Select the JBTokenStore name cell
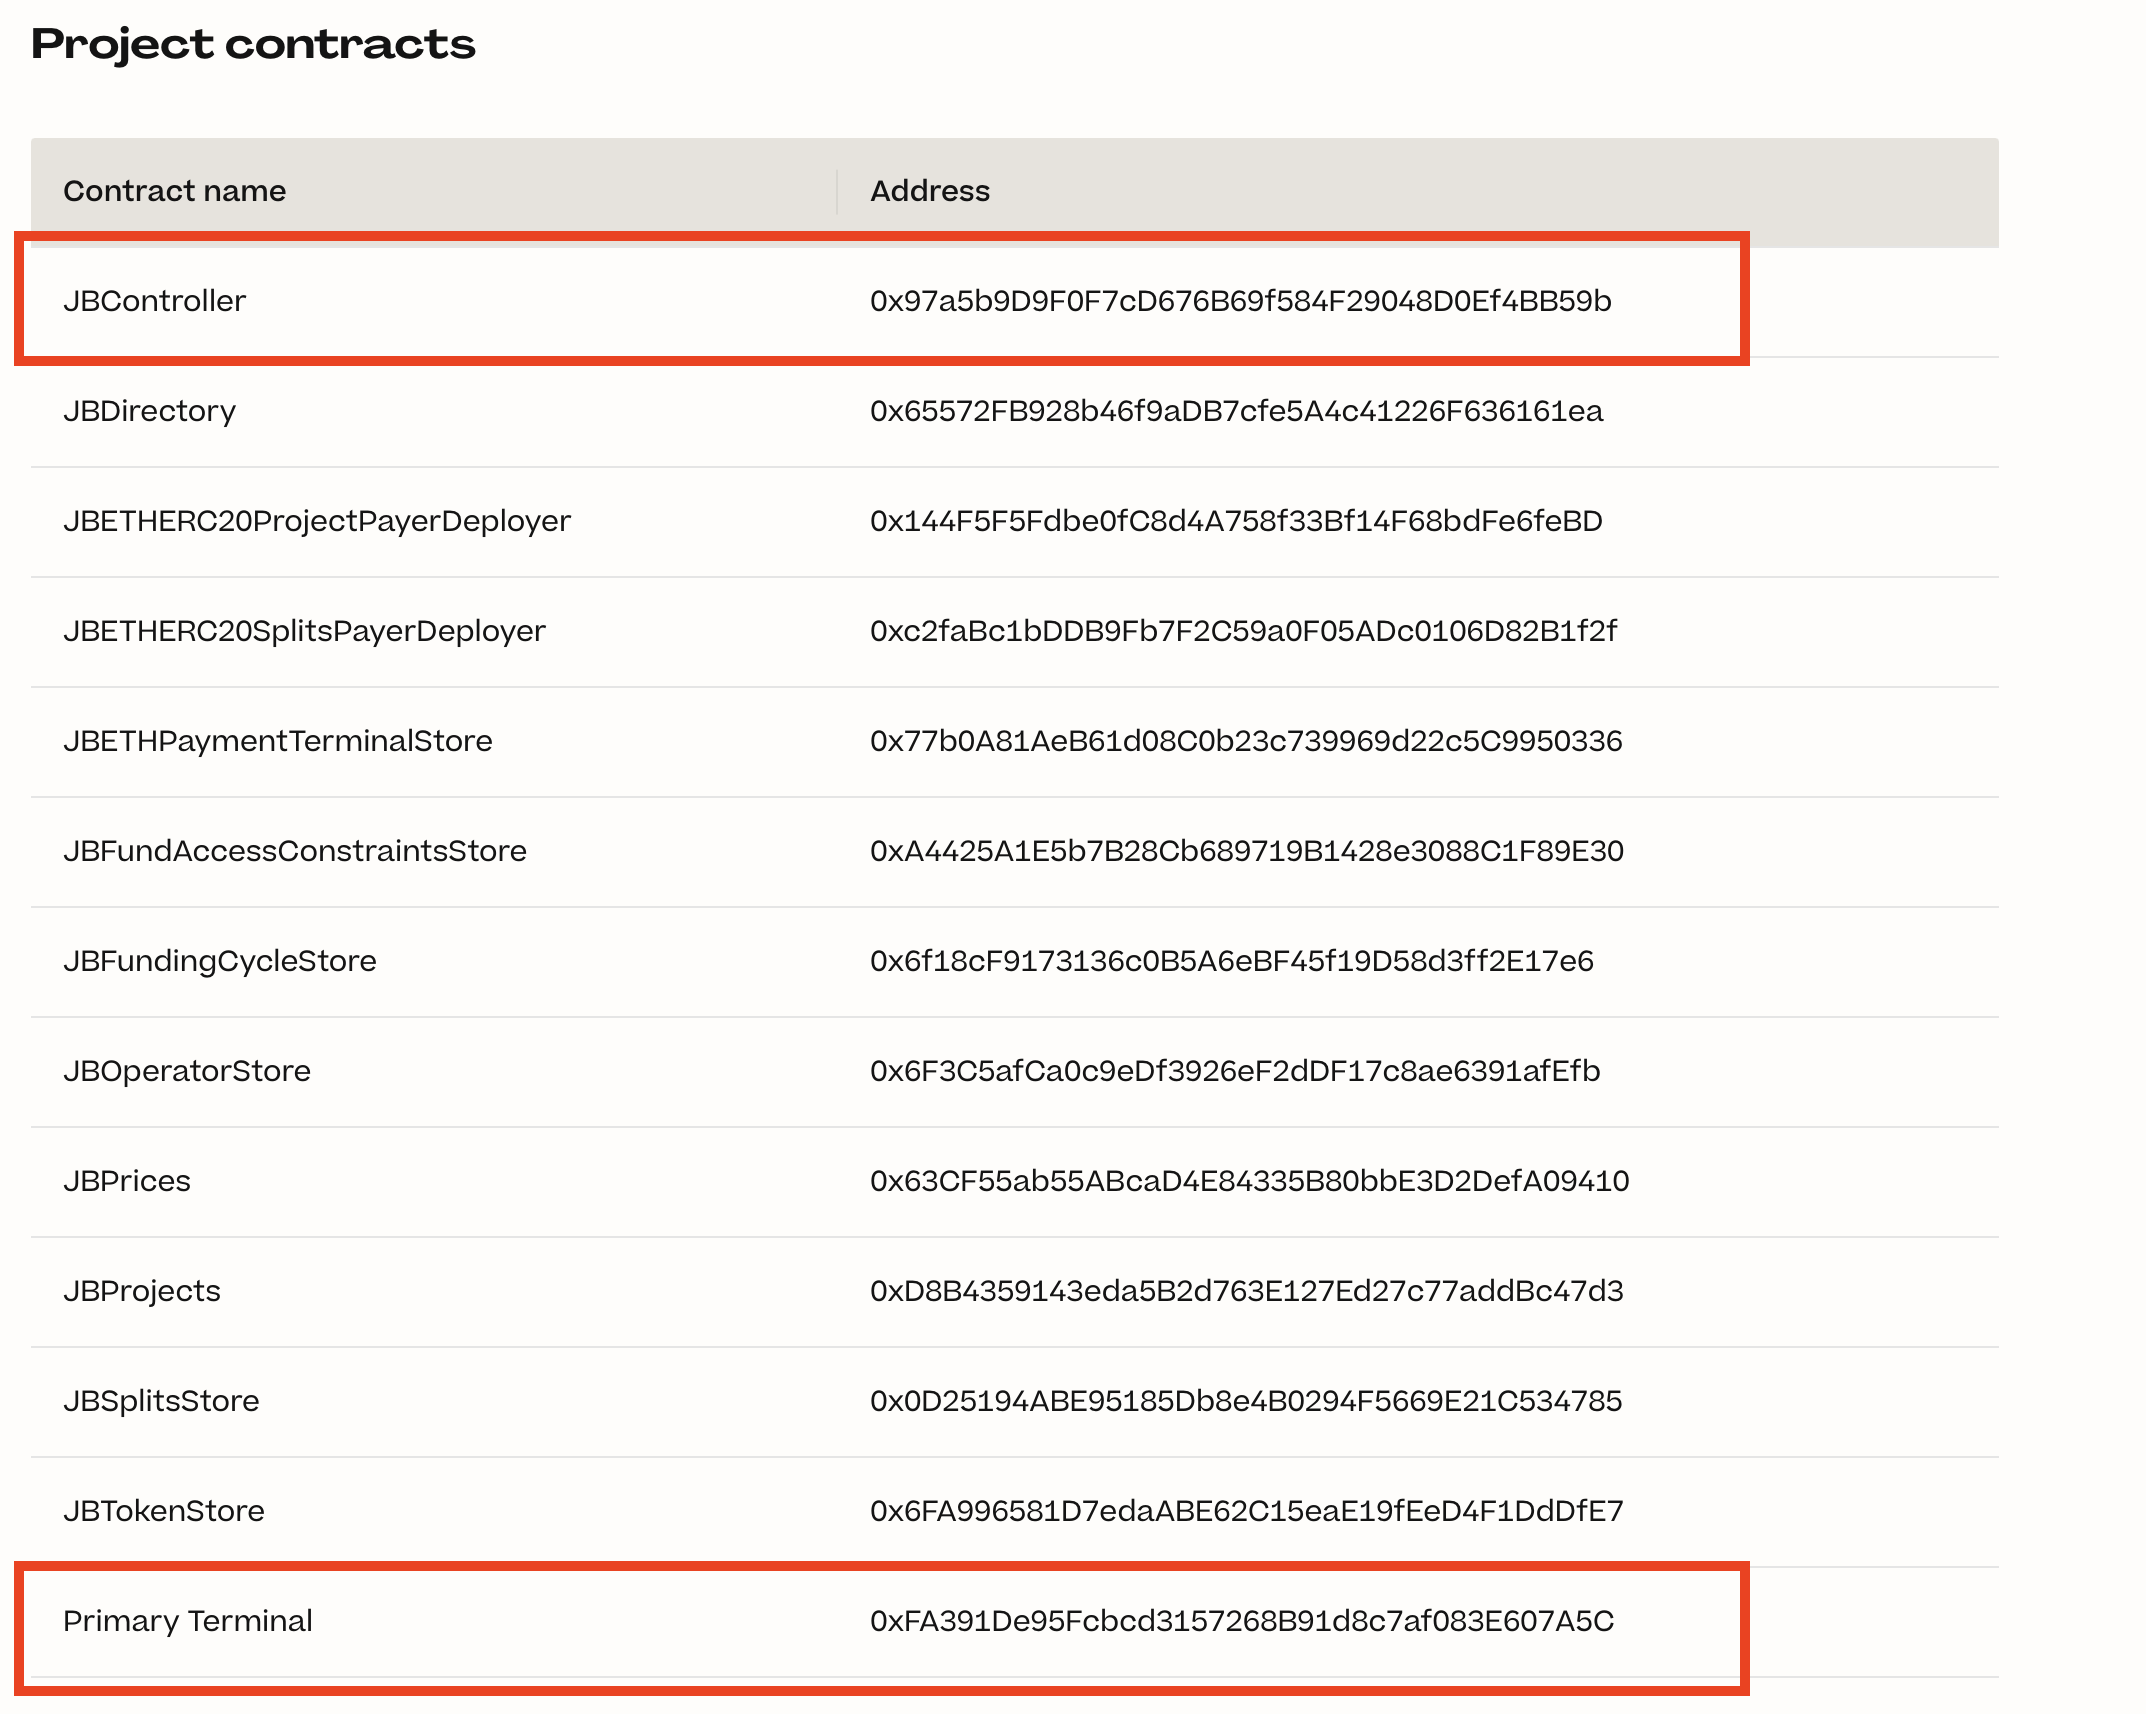The height and width of the screenshot is (1714, 2146). pos(163,1511)
